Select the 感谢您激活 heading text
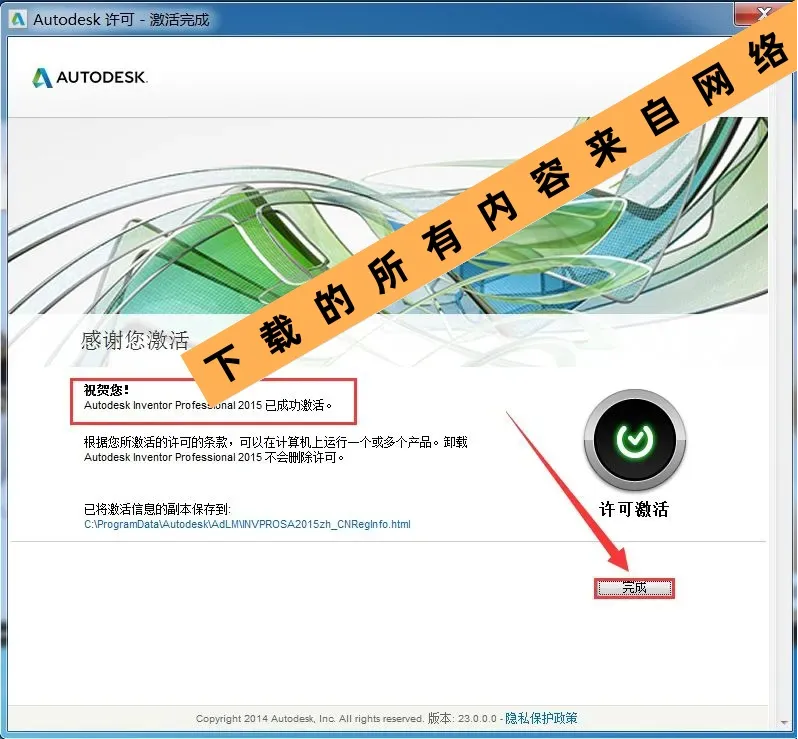Screen dimensions: 798x739 point(135,340)
